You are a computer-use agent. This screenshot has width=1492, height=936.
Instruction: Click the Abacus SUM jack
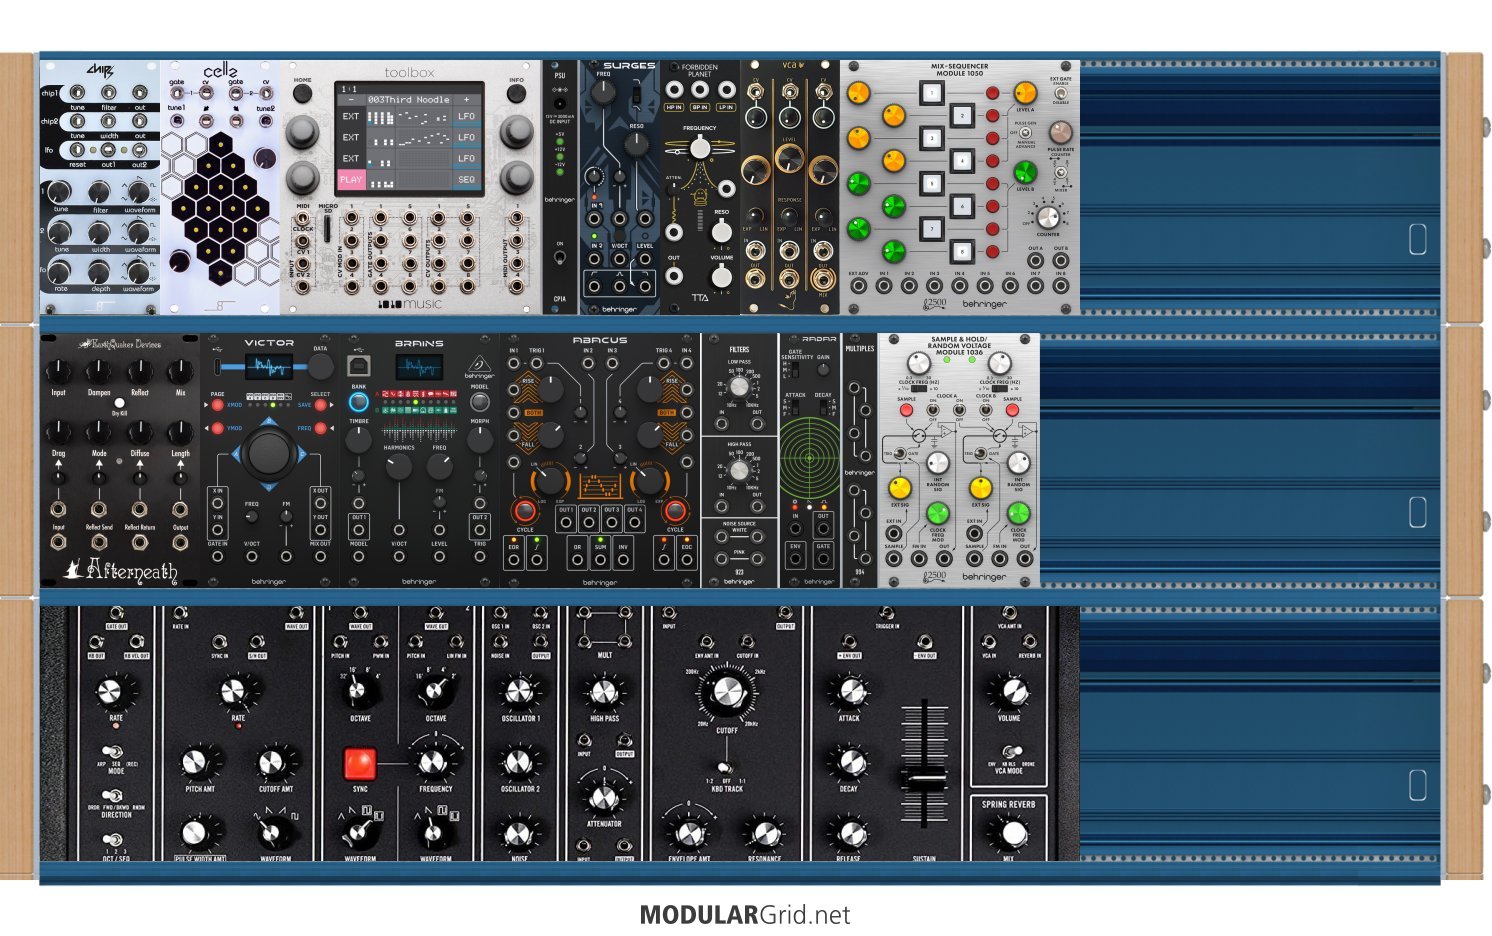600,561
